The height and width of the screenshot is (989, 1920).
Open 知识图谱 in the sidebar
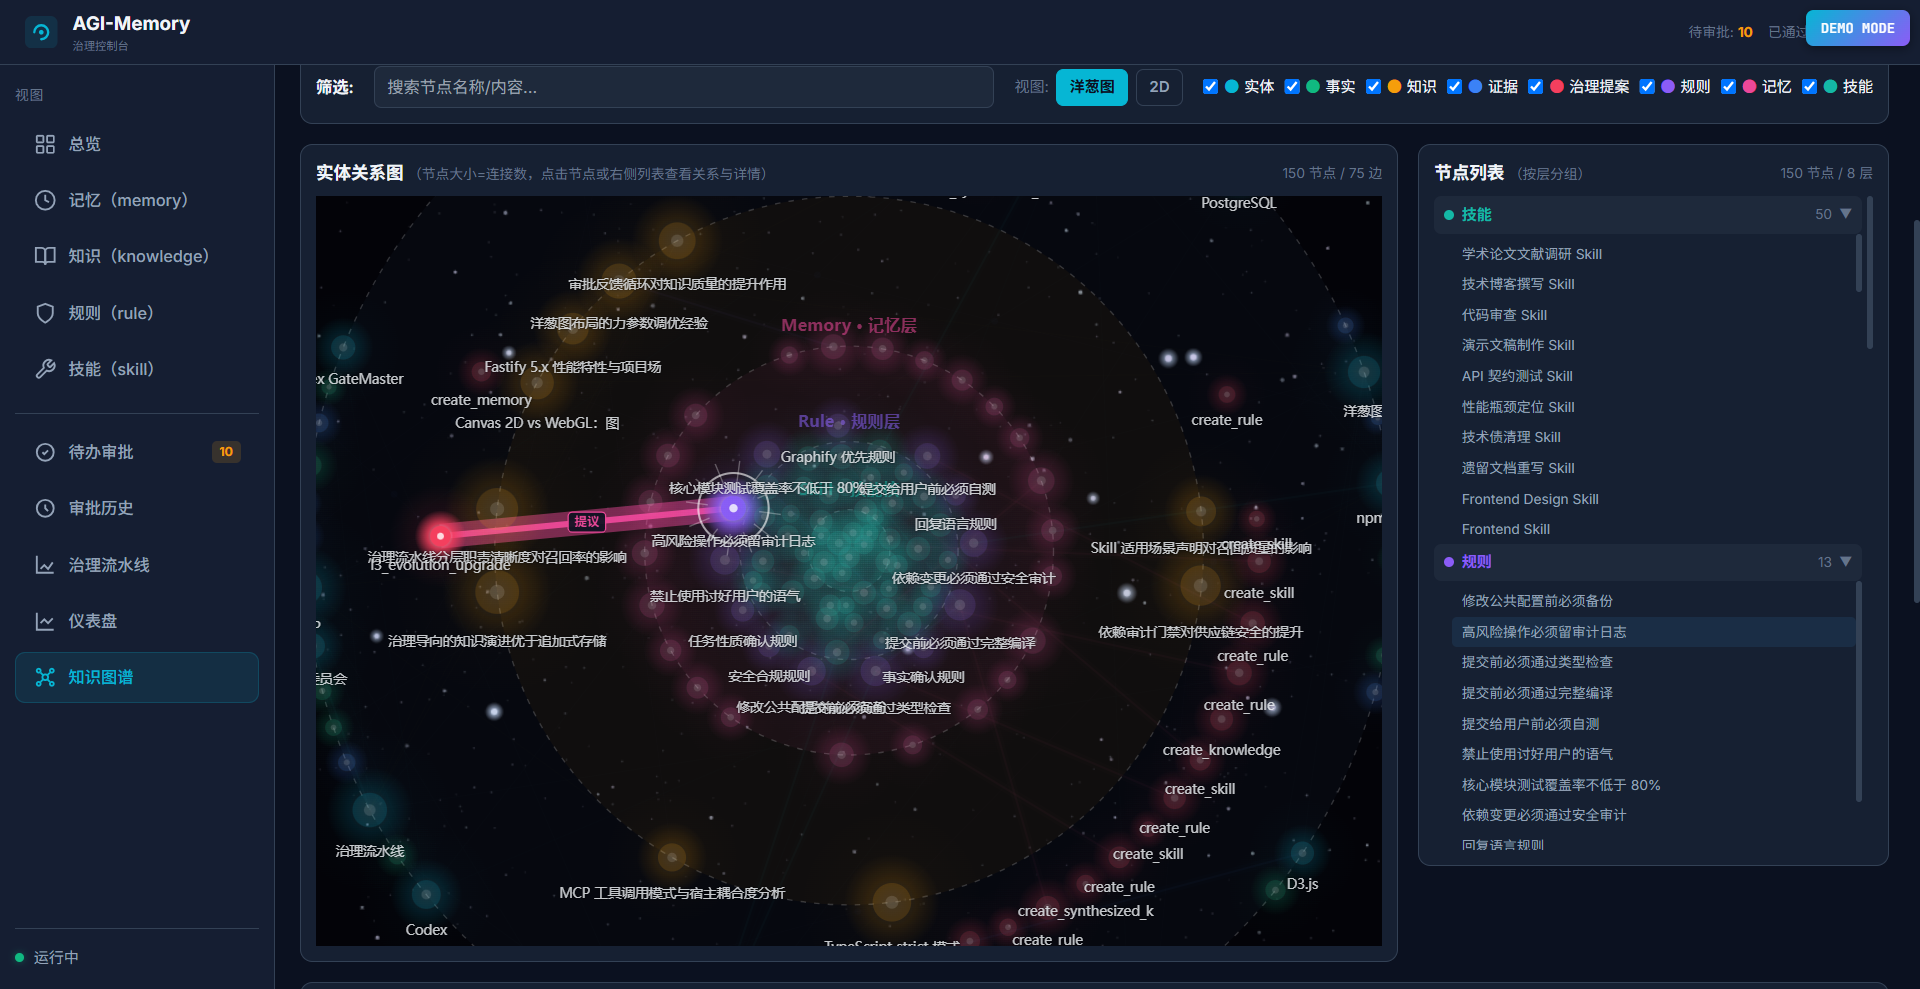pos(137,677)
